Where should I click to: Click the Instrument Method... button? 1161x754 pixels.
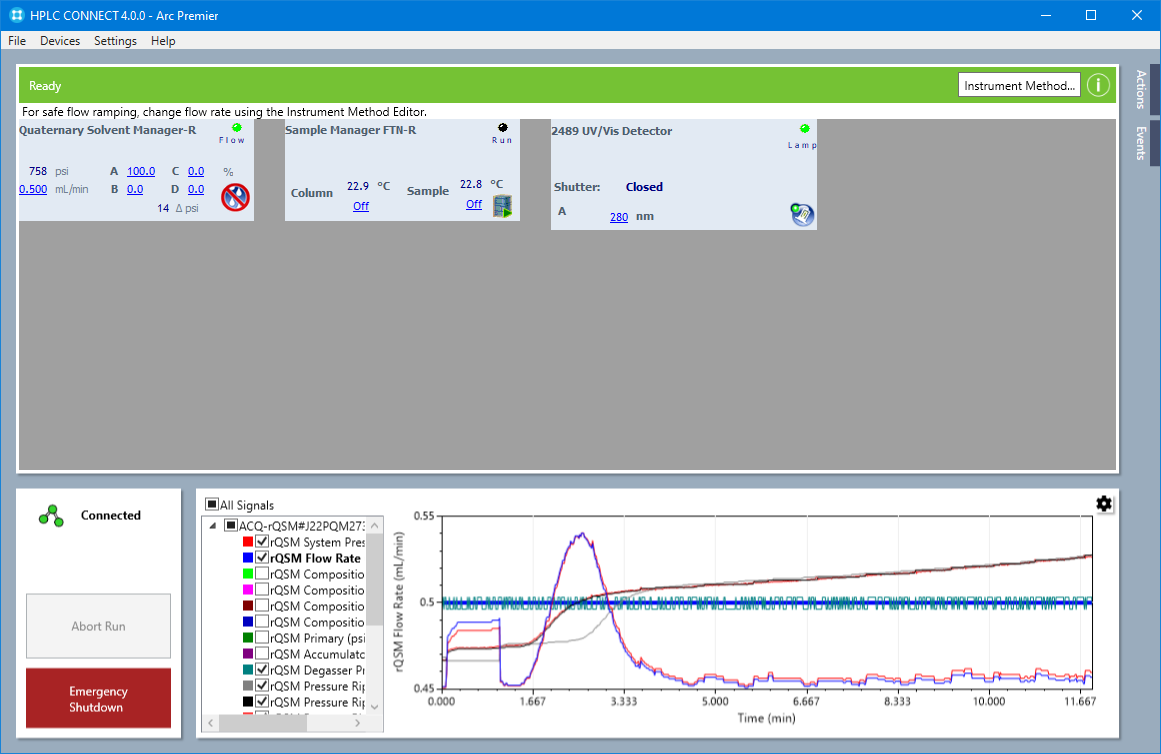coord(1019,85)
